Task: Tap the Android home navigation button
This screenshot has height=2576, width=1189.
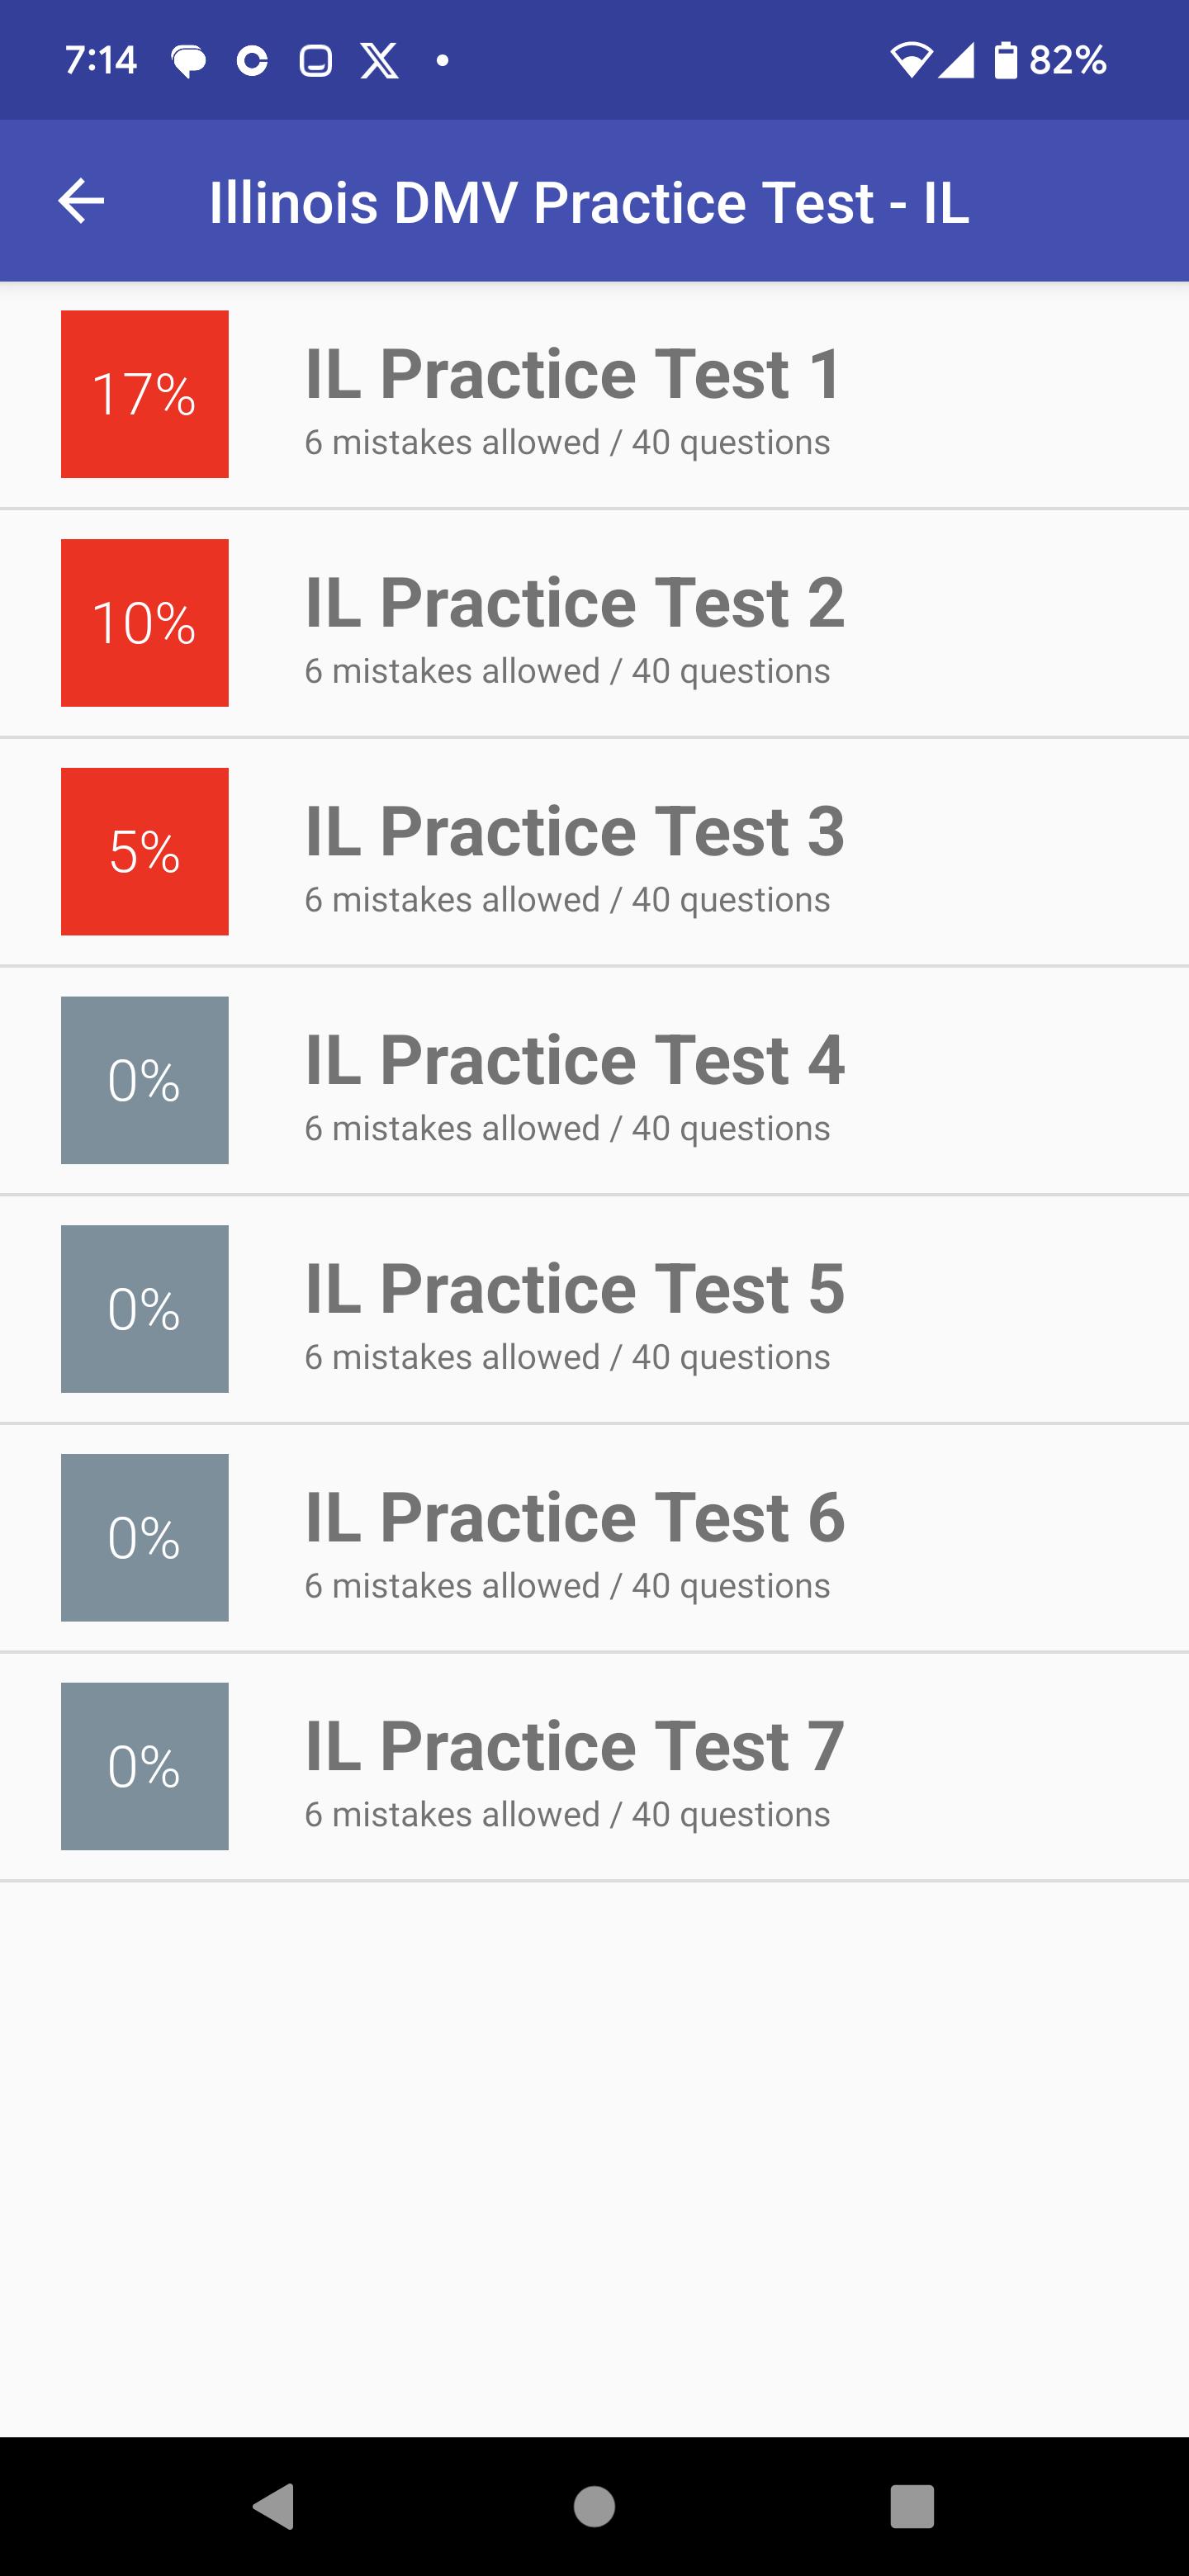Action: [x=594, y=2506]
